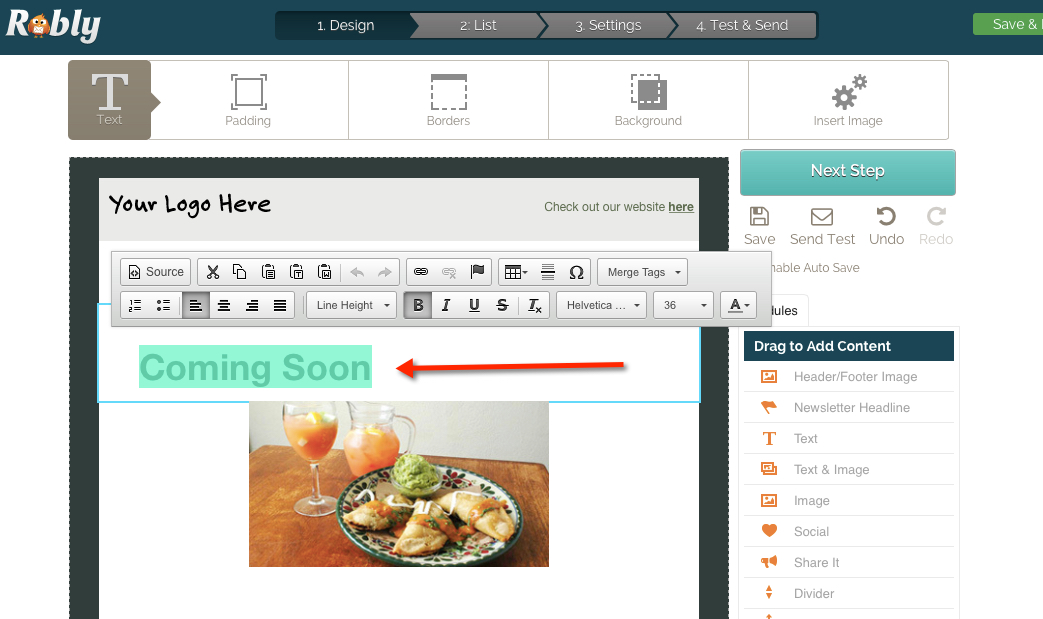
Task: Click the Next Step button
Action: [847, 171]
